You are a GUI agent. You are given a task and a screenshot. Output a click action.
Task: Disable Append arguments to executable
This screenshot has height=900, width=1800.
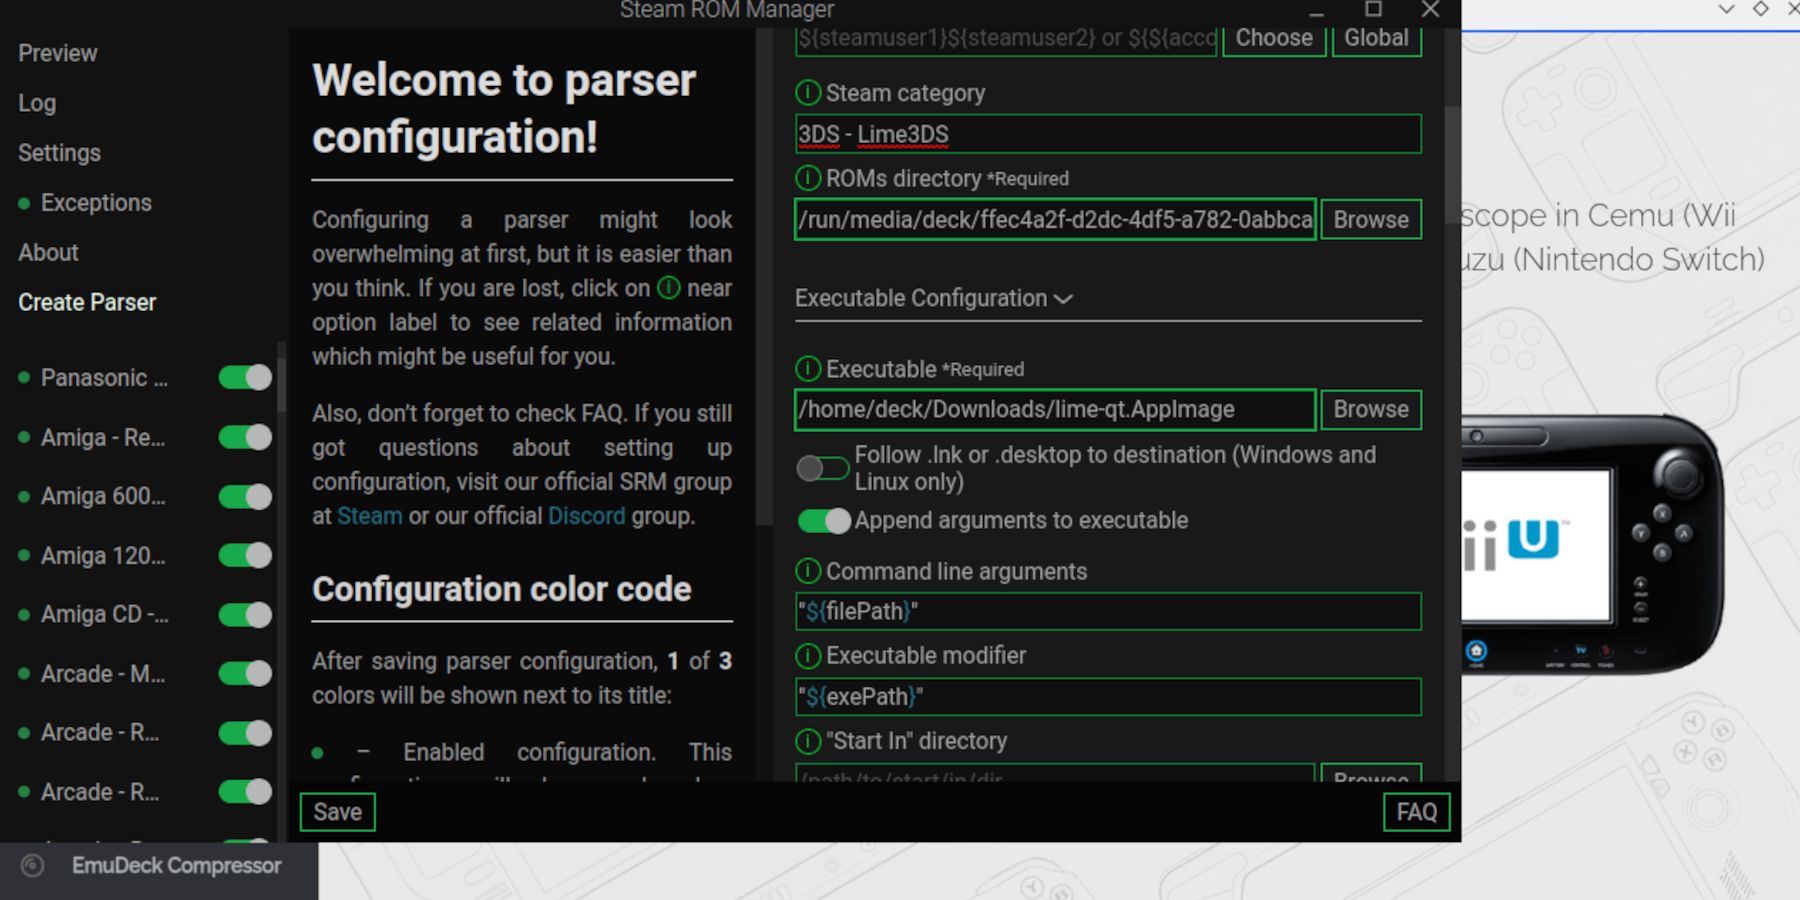tap(824, 520)
